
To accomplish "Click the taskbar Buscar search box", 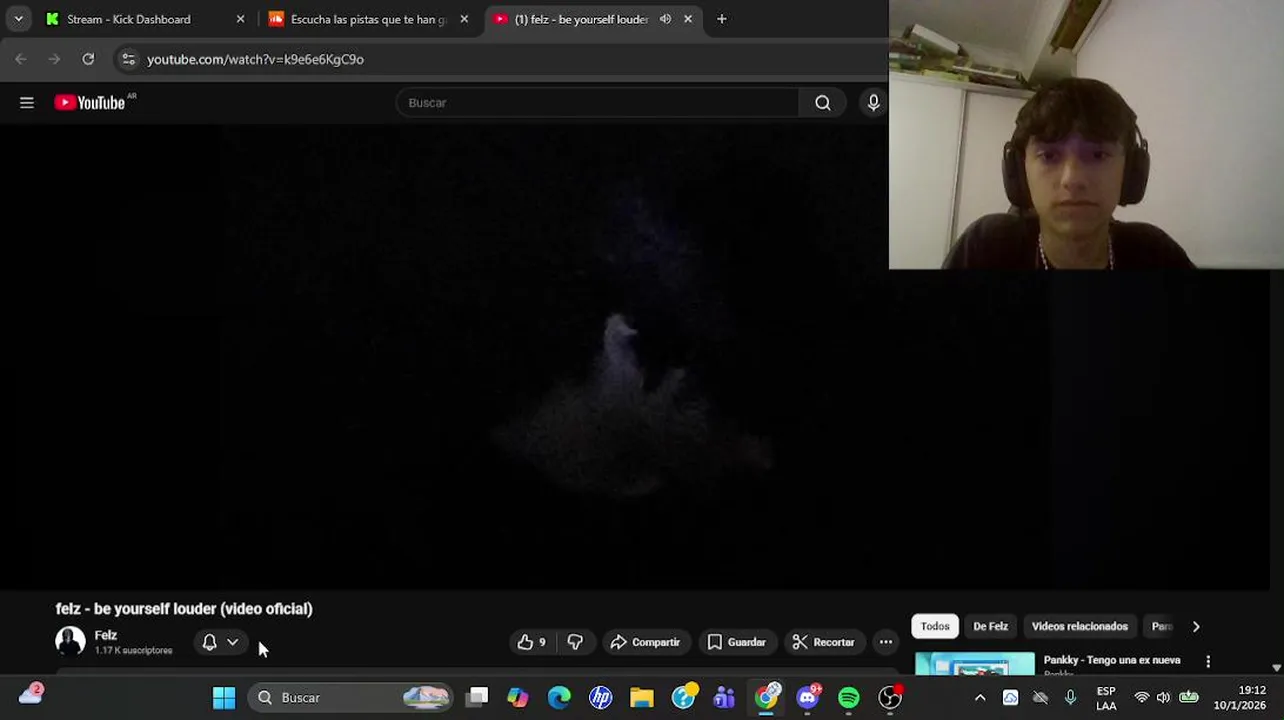I will (352, 697).
